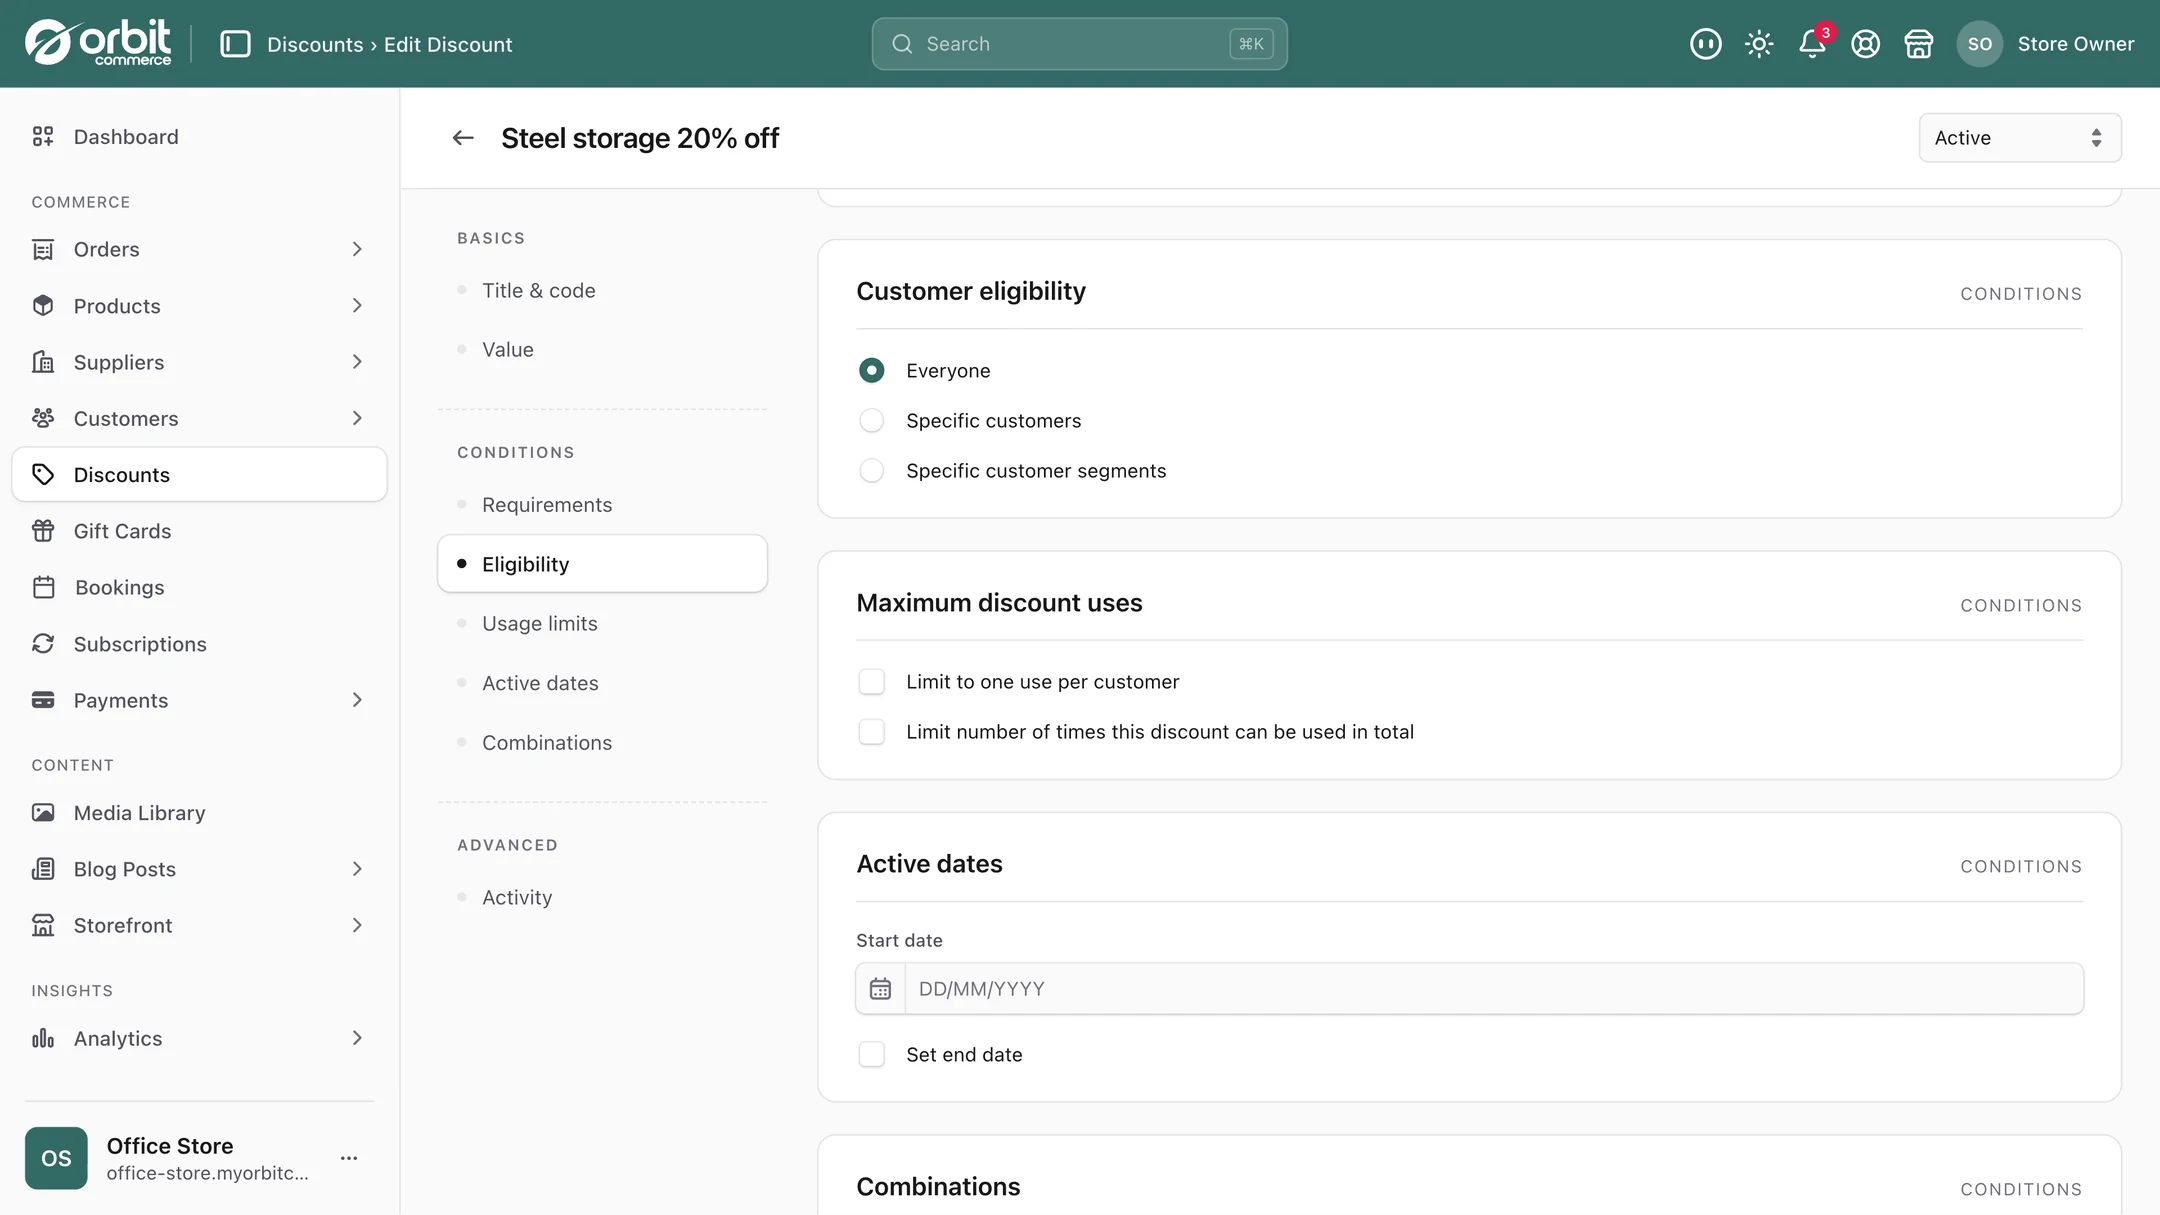Screen dimensions: 2160x1215
Task: Open the Store Owner account name
Action: (2075, 44)
